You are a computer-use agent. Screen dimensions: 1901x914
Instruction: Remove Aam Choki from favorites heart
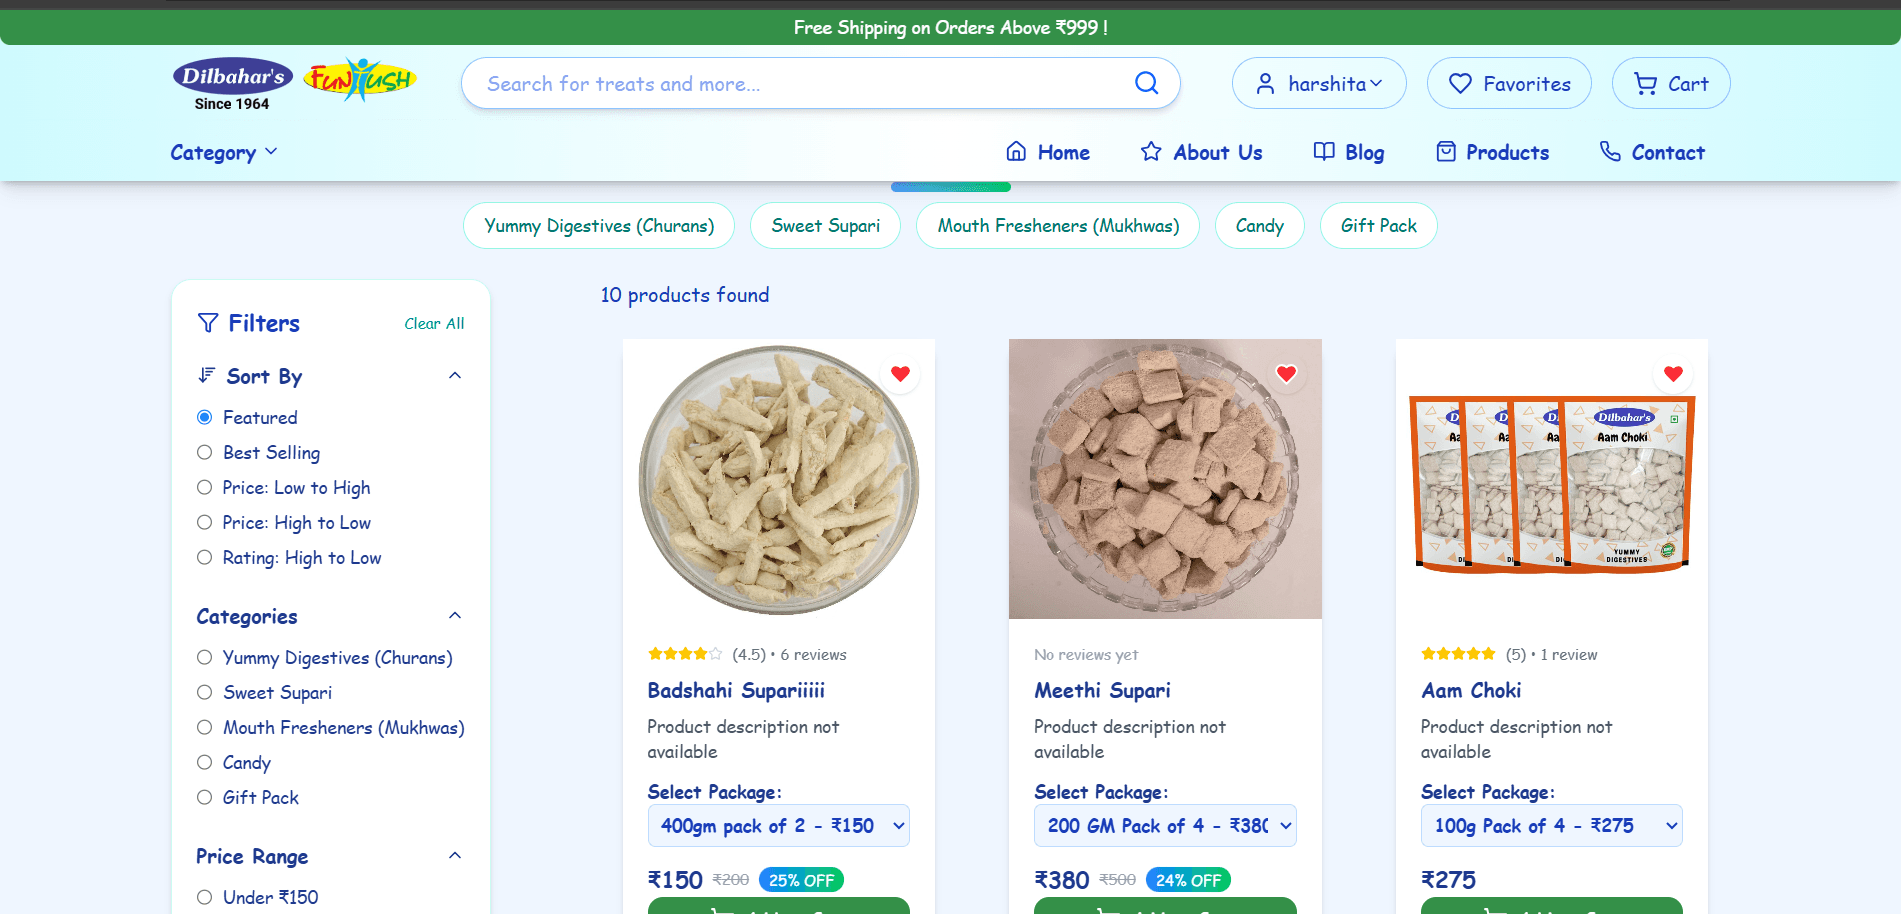pyautogui.click(x=1673, y=374)
